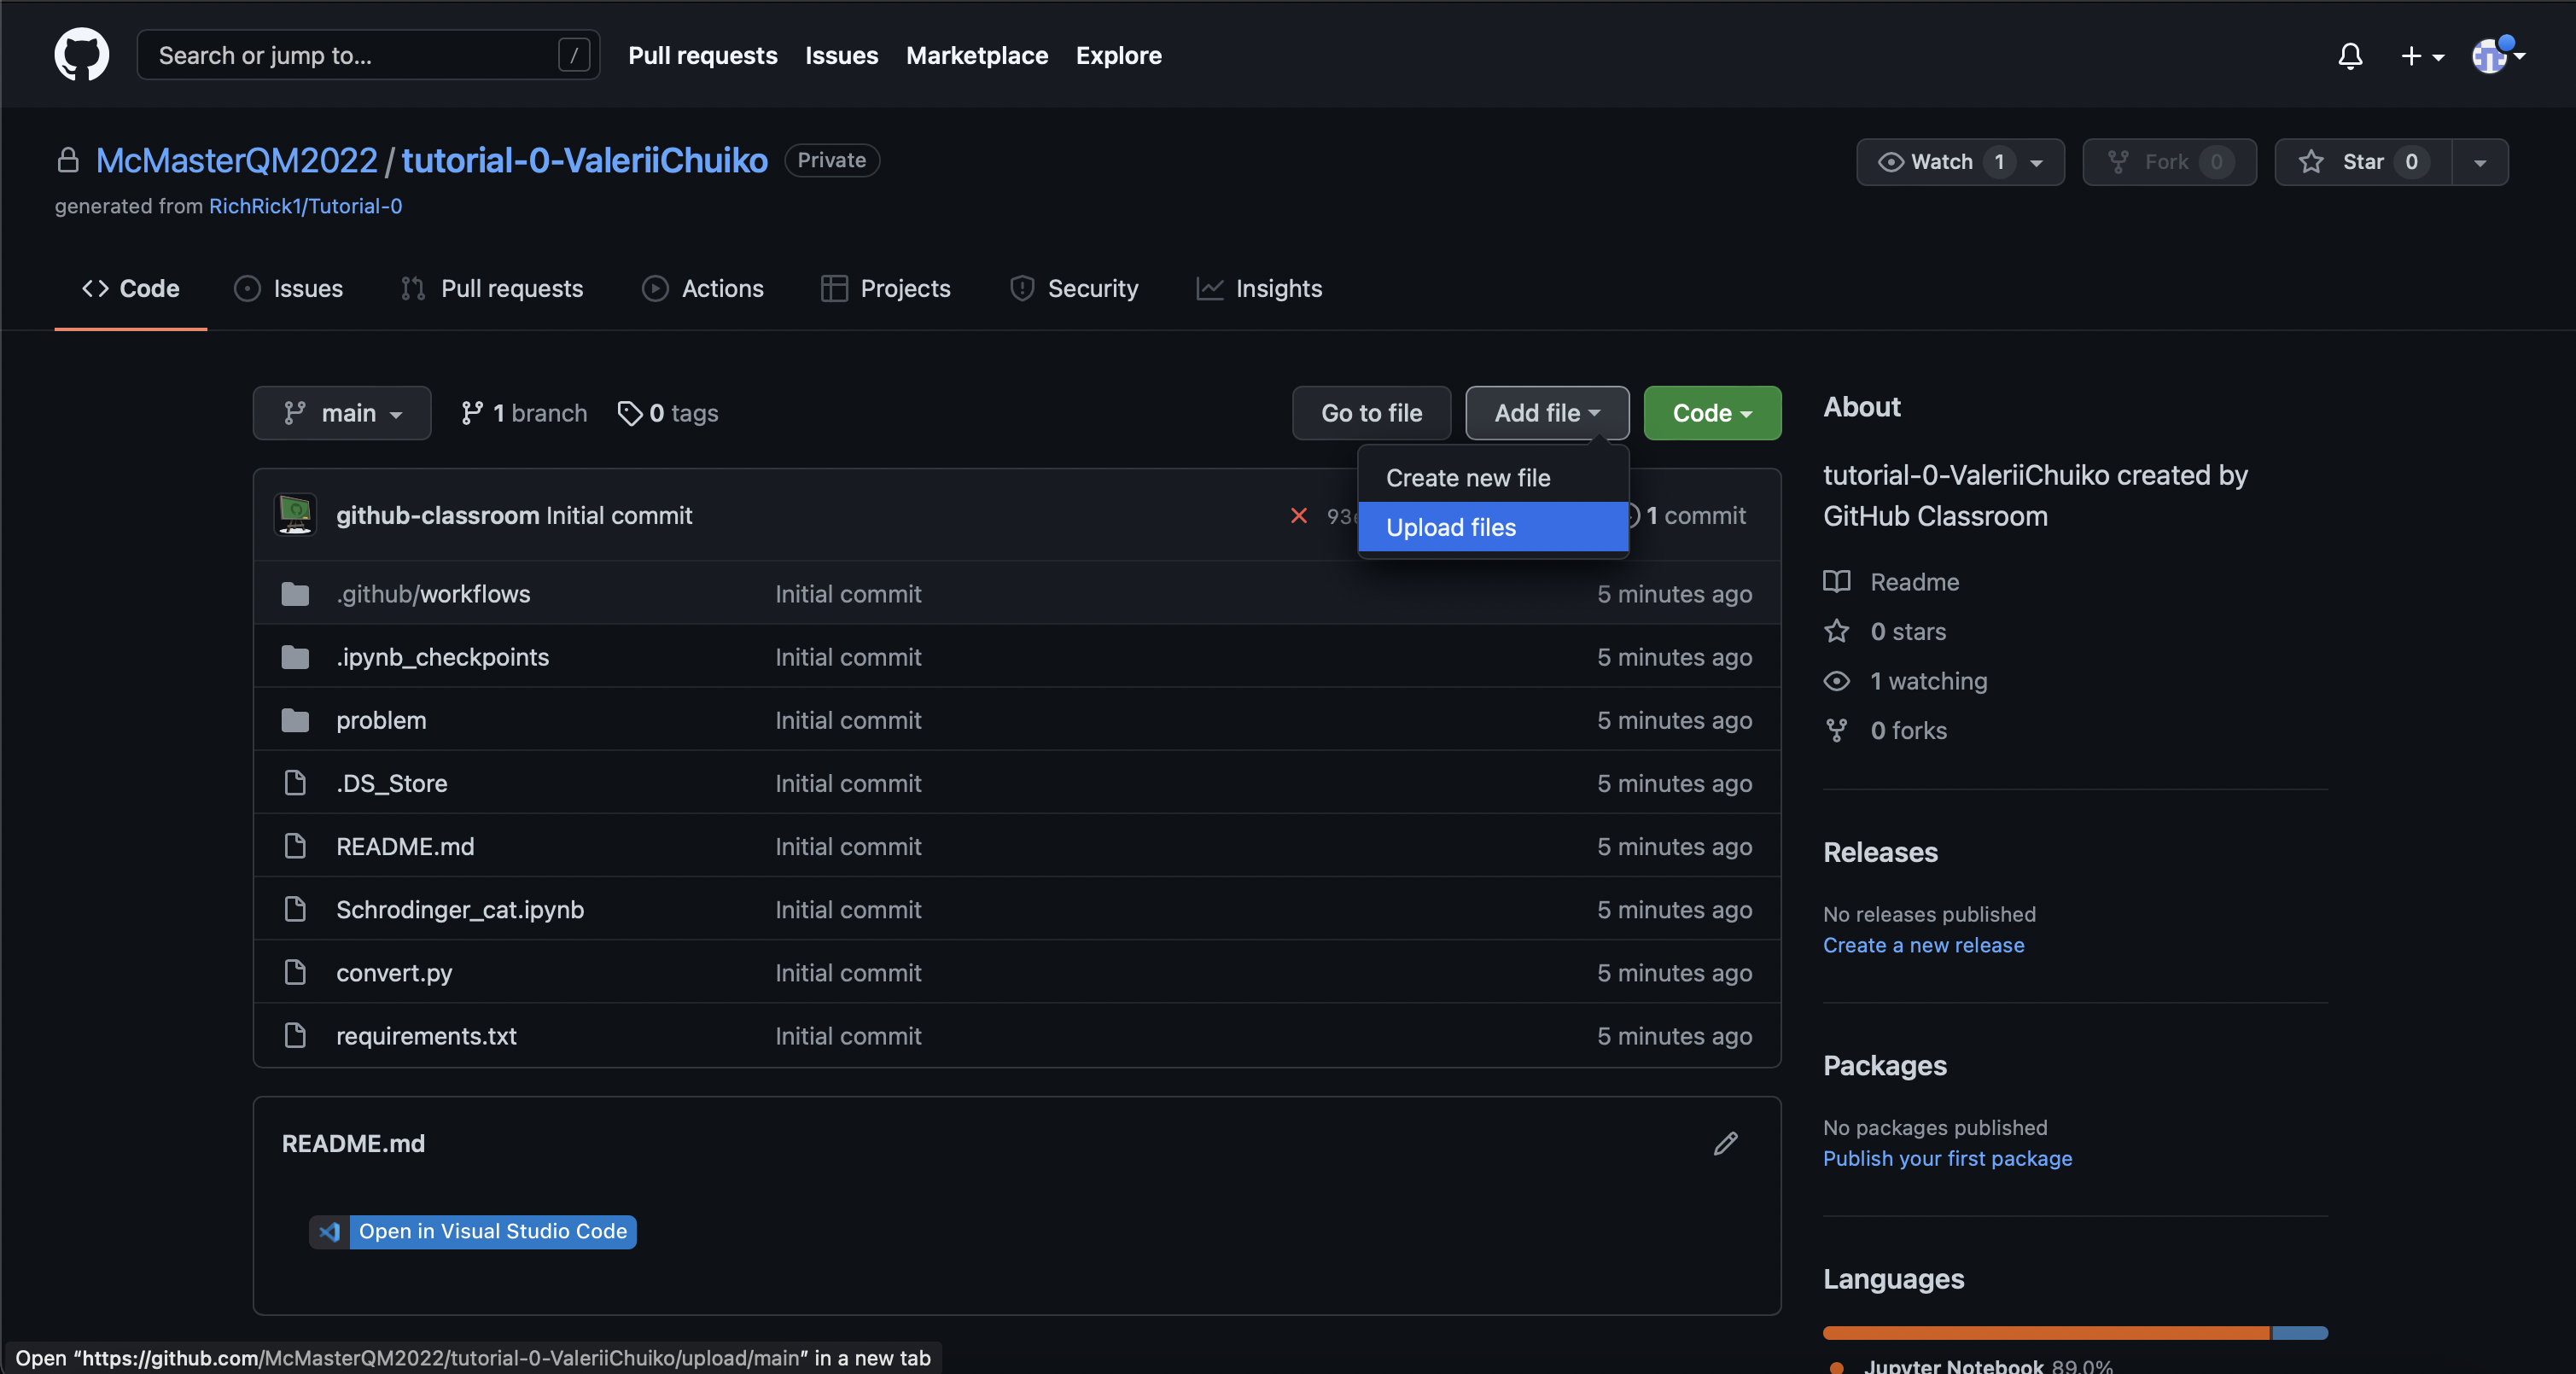Go to the Actions tab
This screenshot has width=2576, height=1374.
(x=703, y=288)
